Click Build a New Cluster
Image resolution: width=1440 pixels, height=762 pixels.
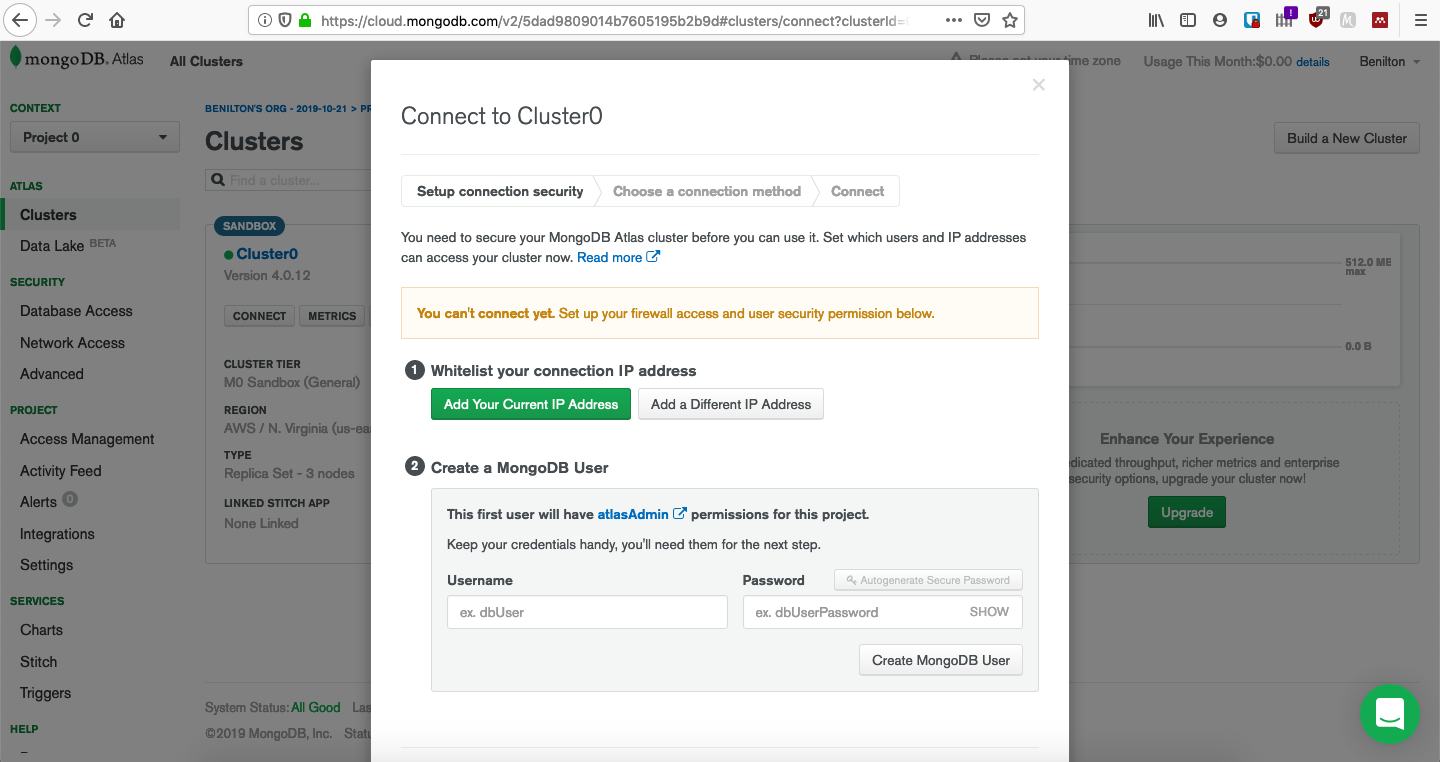[1346, 138]
